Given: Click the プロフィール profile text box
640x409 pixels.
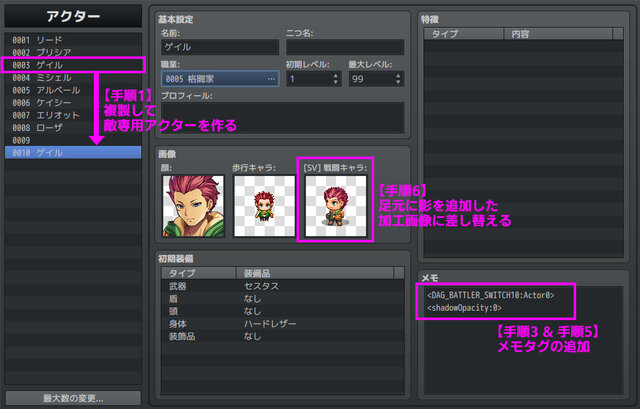Looking at the screenshot, I should pyautogui.click(x=282, y=118).
